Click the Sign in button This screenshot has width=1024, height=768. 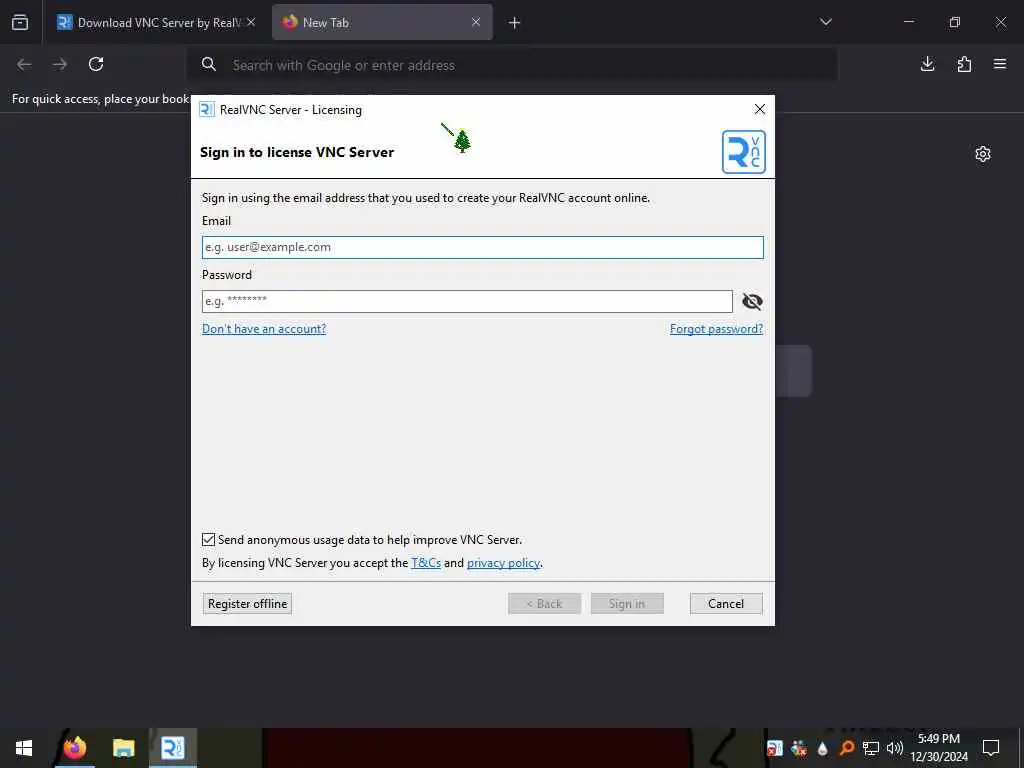(627, 603)
